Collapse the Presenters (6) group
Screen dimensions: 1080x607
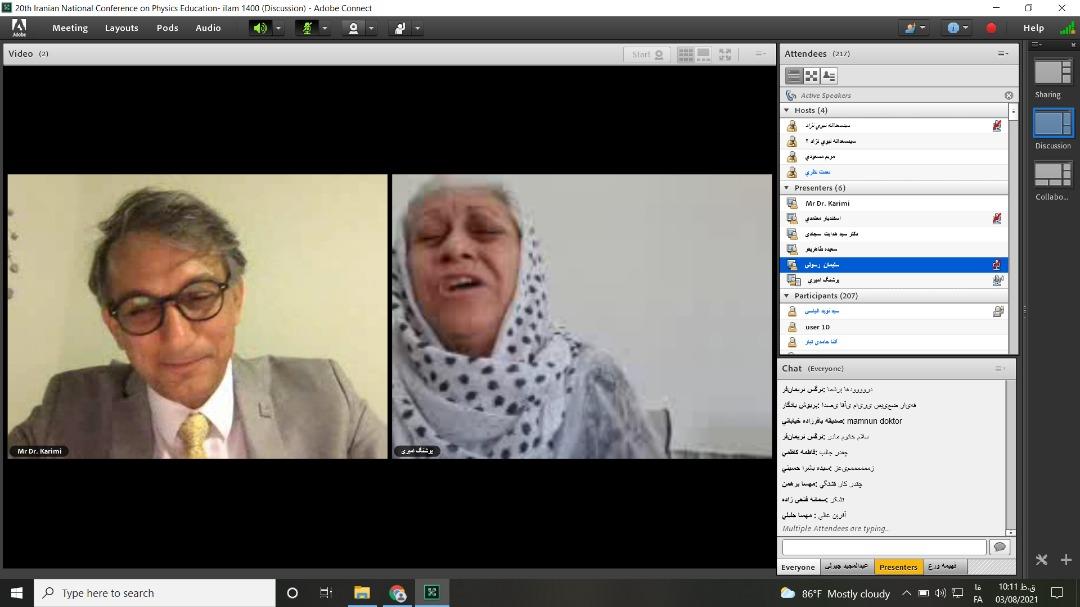click(787, 188)
